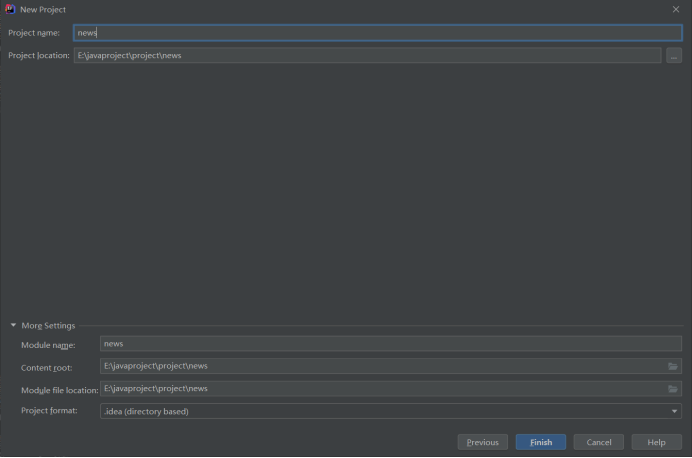The image size is (692, 458).
Task: Click Finish to create the project
Action: point(541,442)
